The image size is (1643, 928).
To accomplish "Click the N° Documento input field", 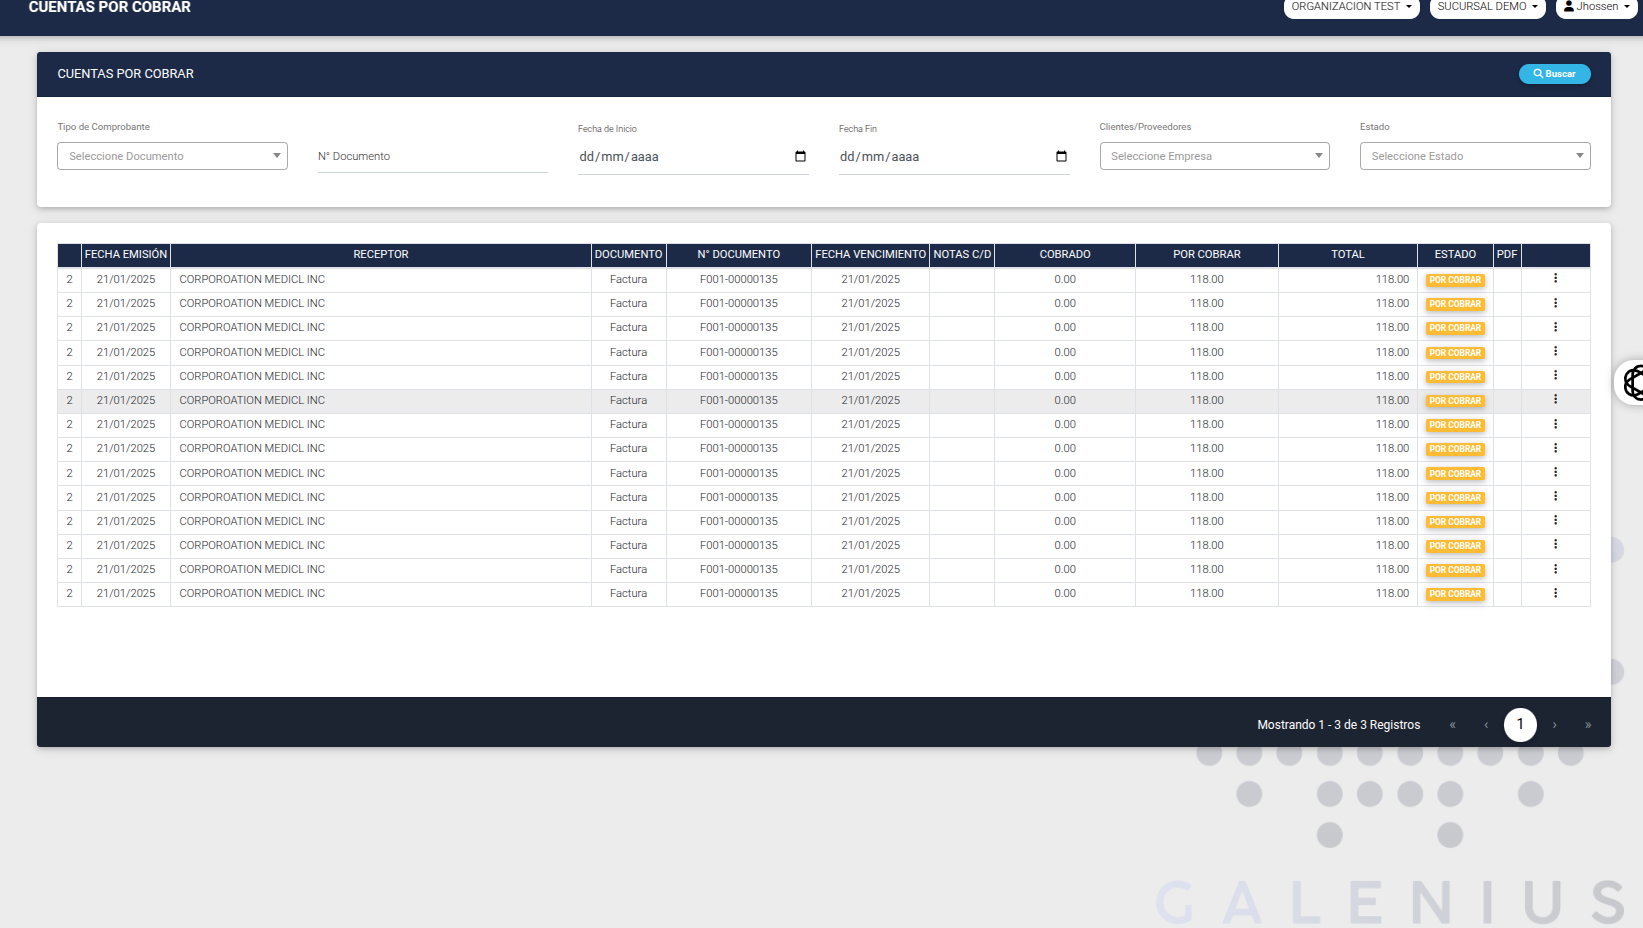I will tap(432, 157).
